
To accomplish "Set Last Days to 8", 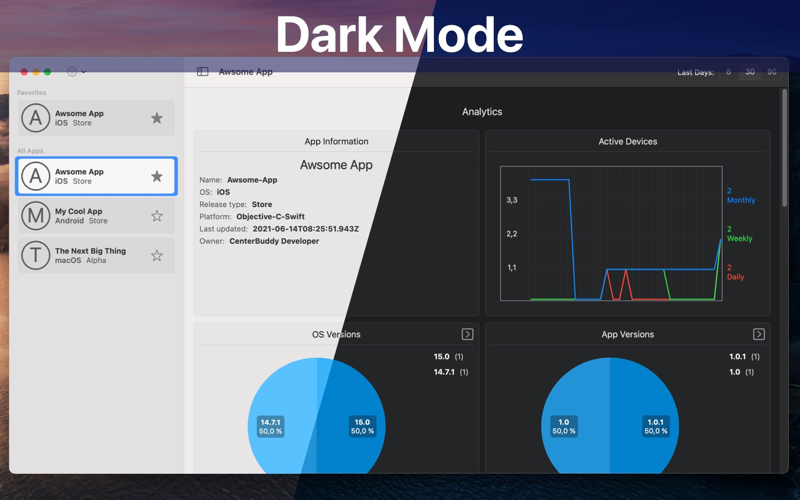I will 729,72.
